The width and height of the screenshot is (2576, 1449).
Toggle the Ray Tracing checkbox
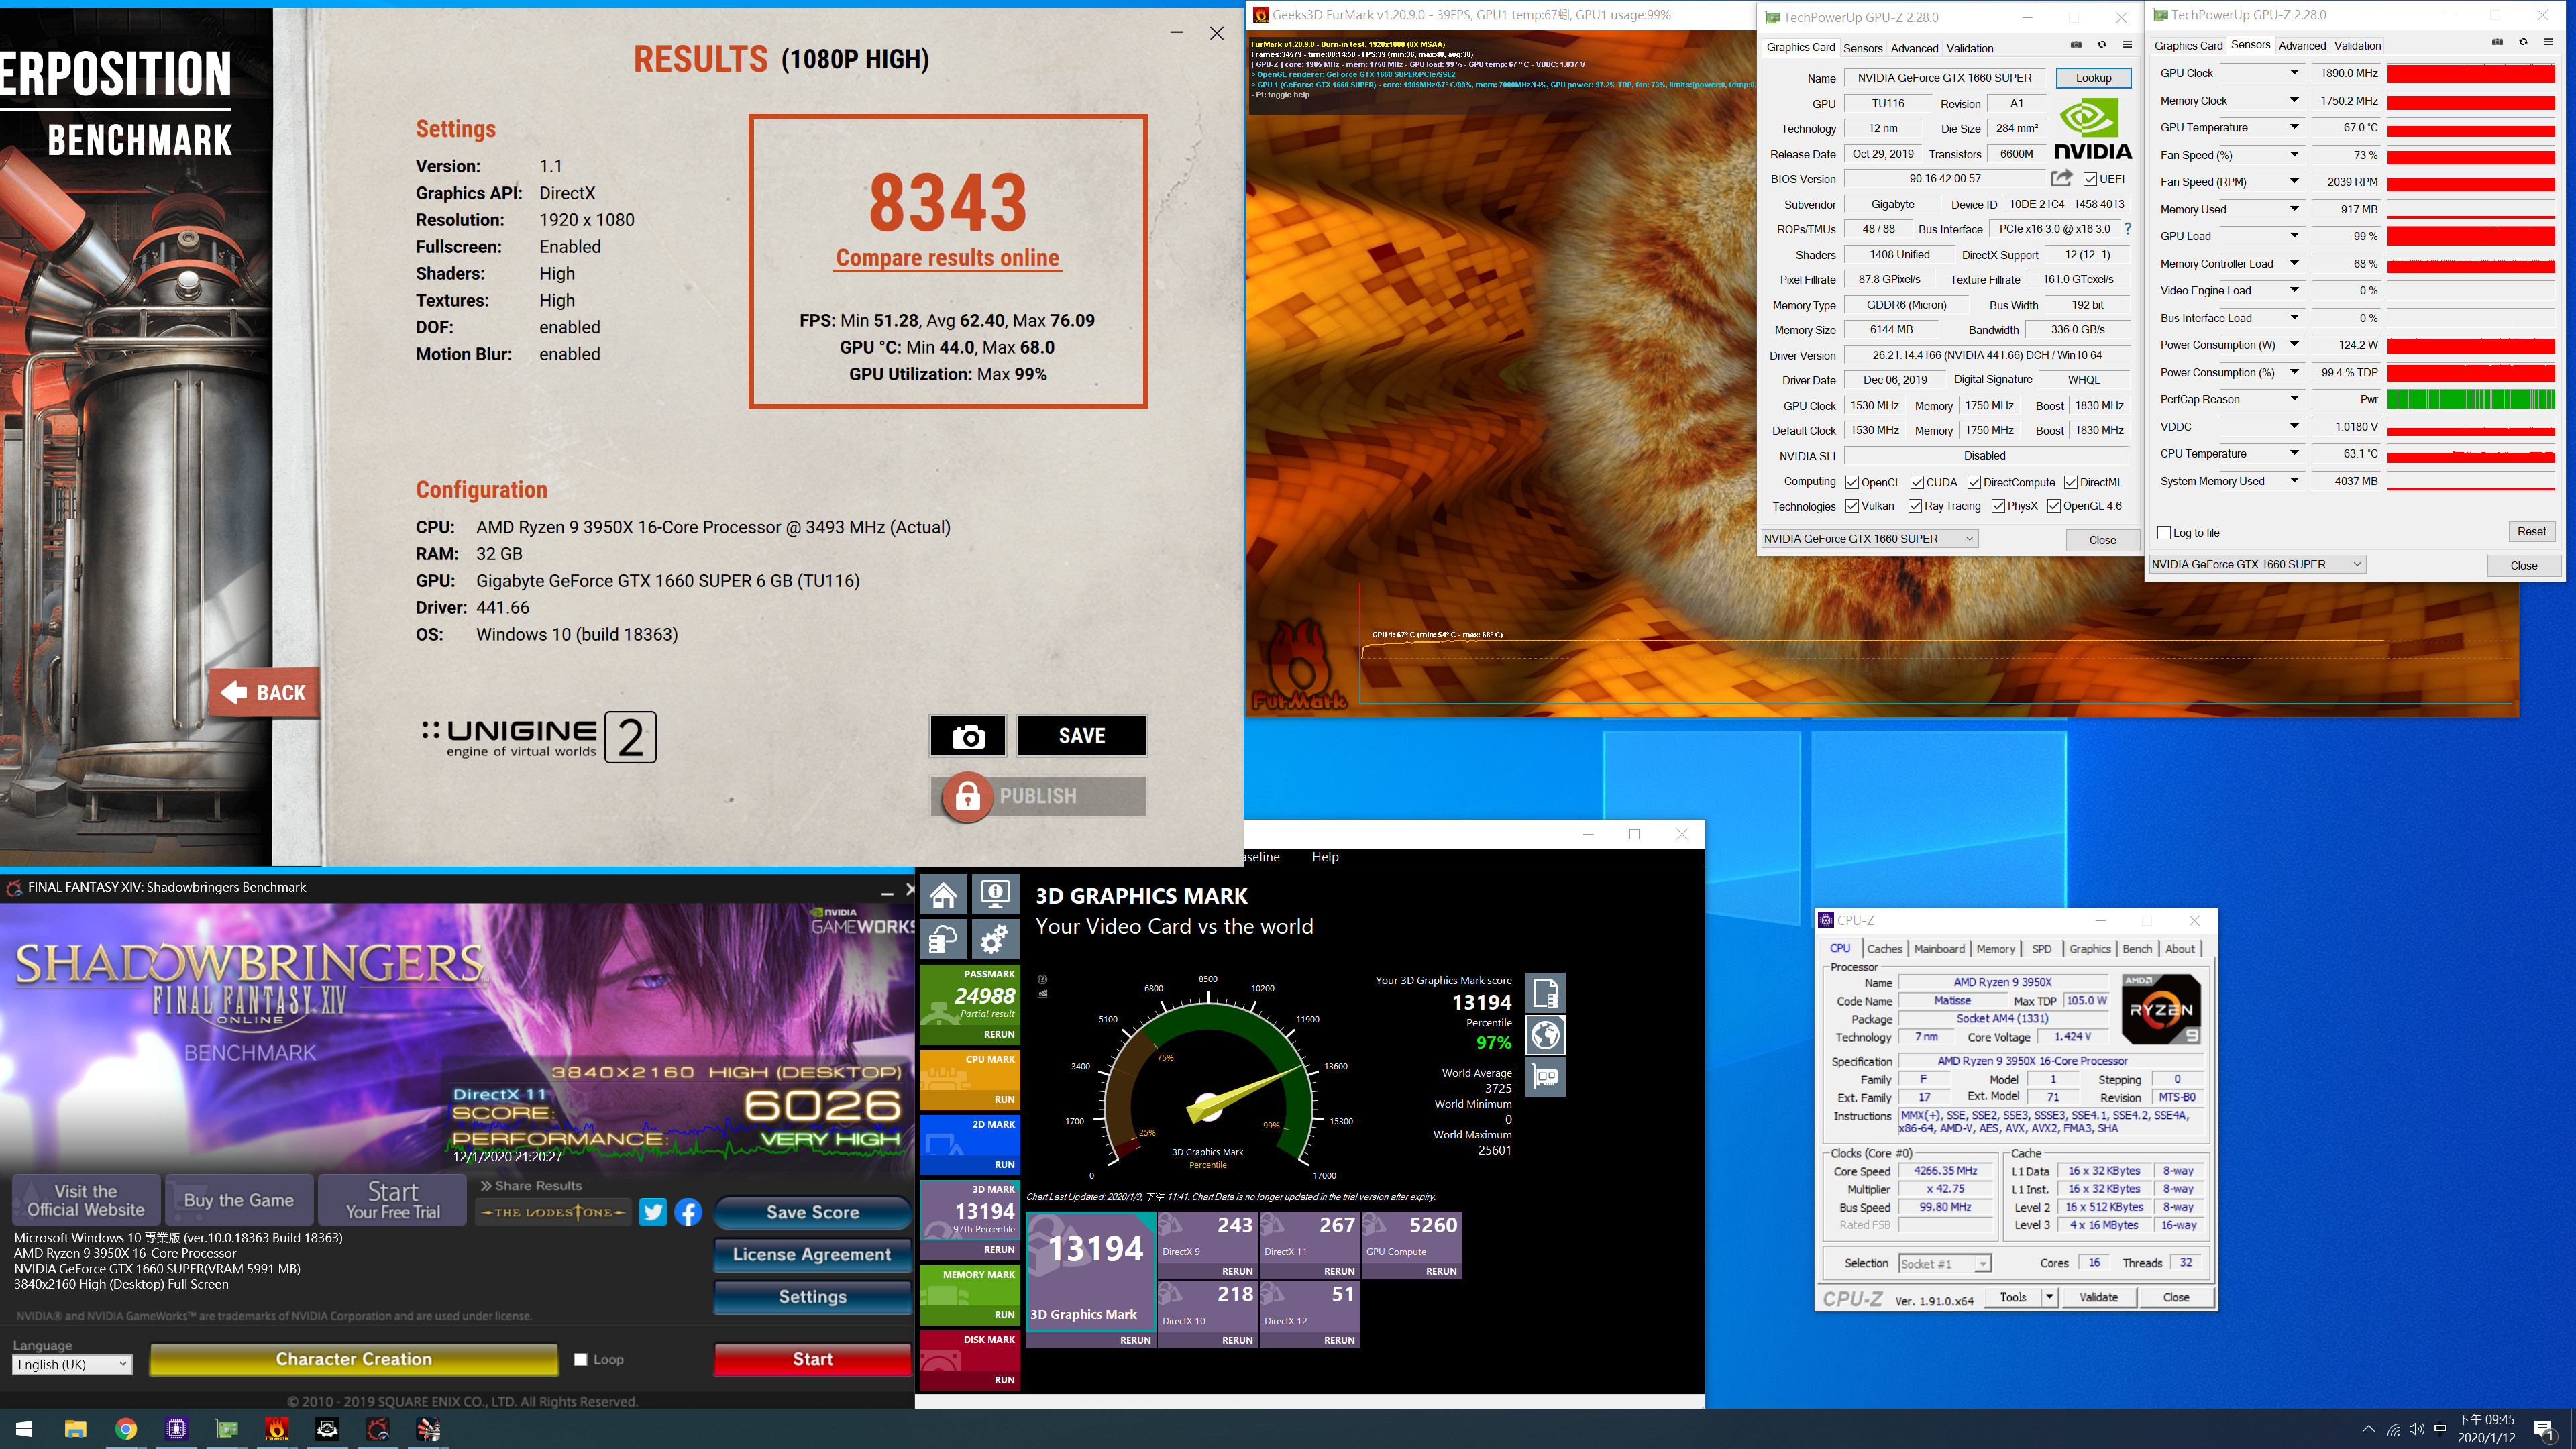point(1915,506)
